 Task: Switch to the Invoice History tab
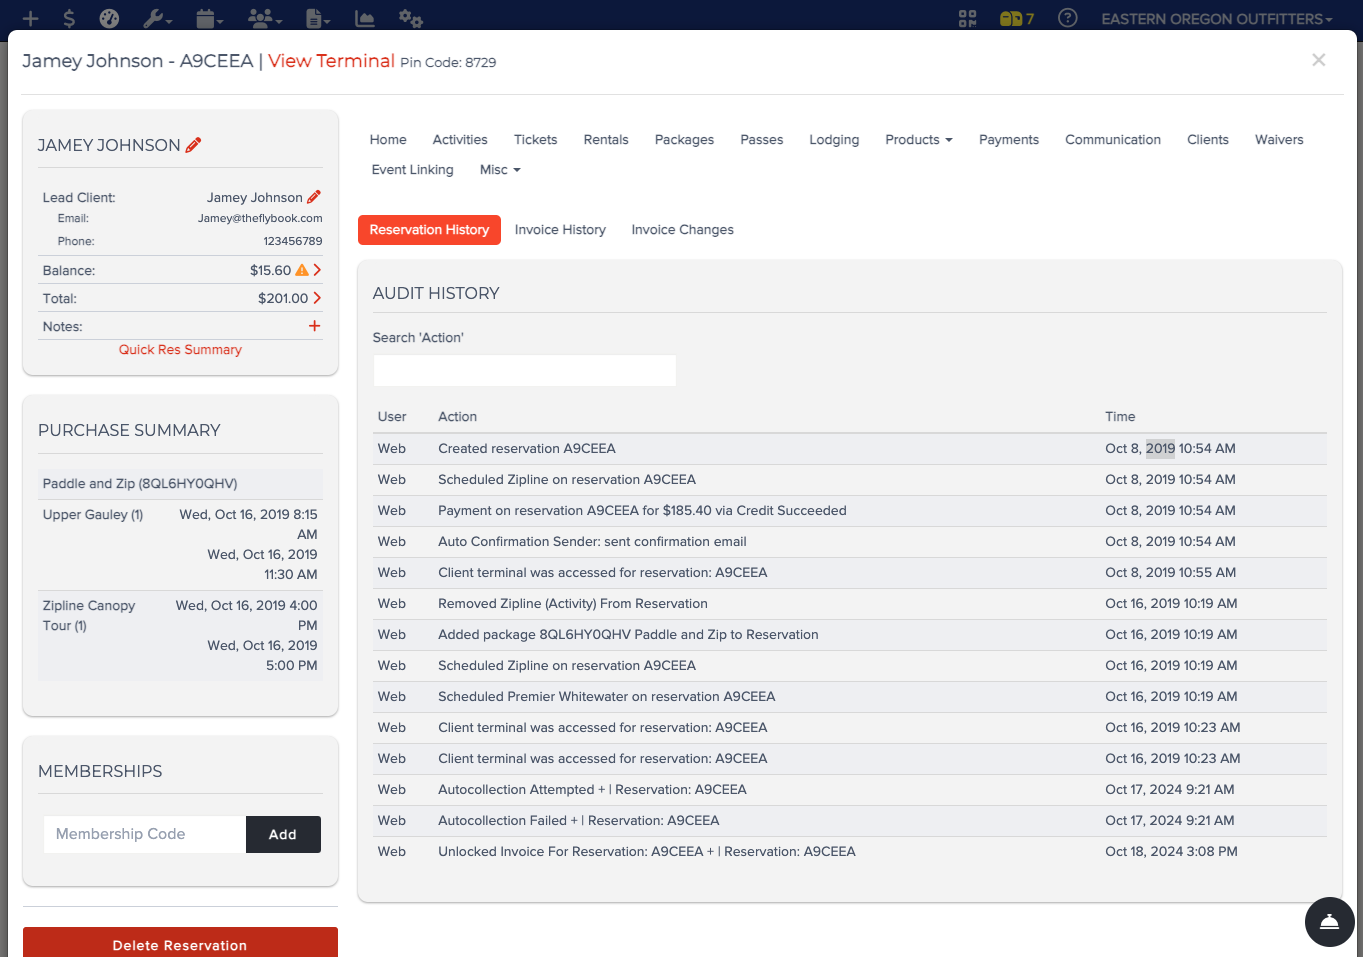pos(560,230)
